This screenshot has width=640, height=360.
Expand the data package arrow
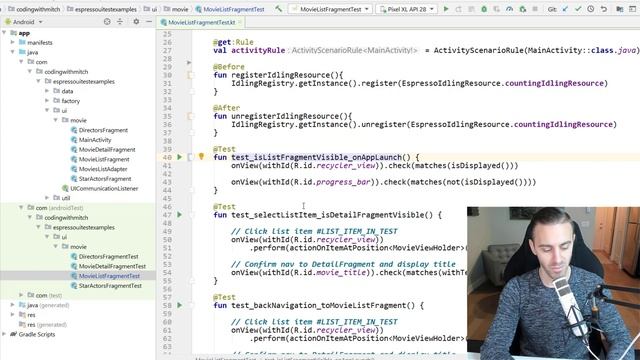pos(47,91)
